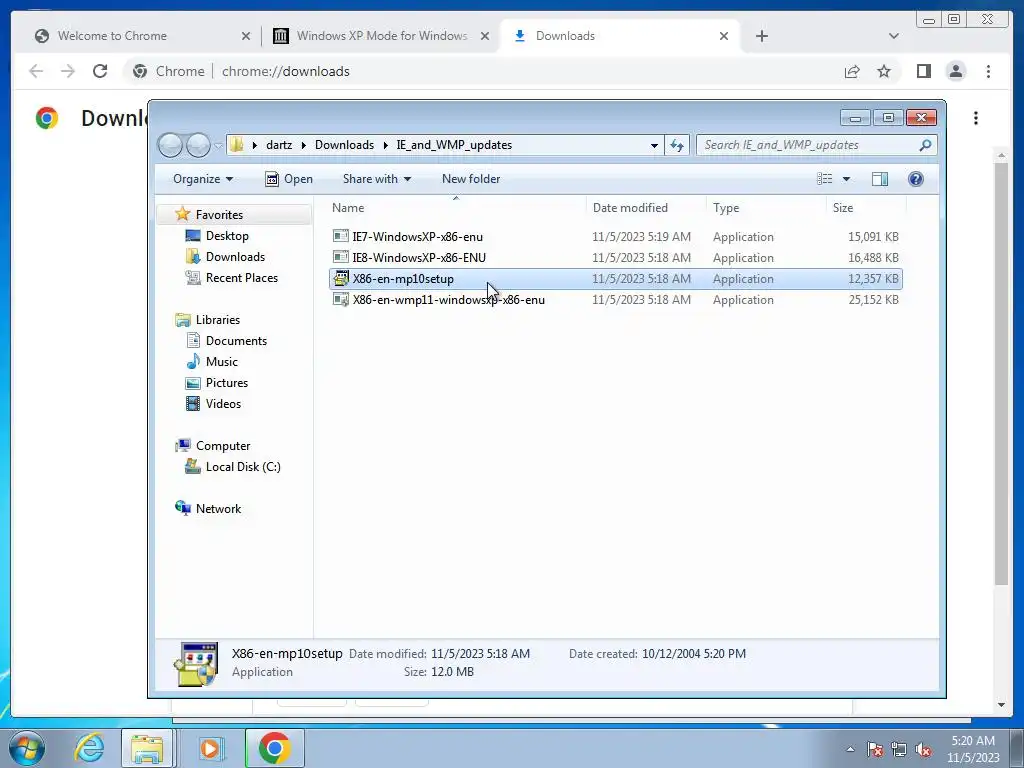
Task: Click the X86-en-mp10setup installer icon
Action: click(340, 278)
